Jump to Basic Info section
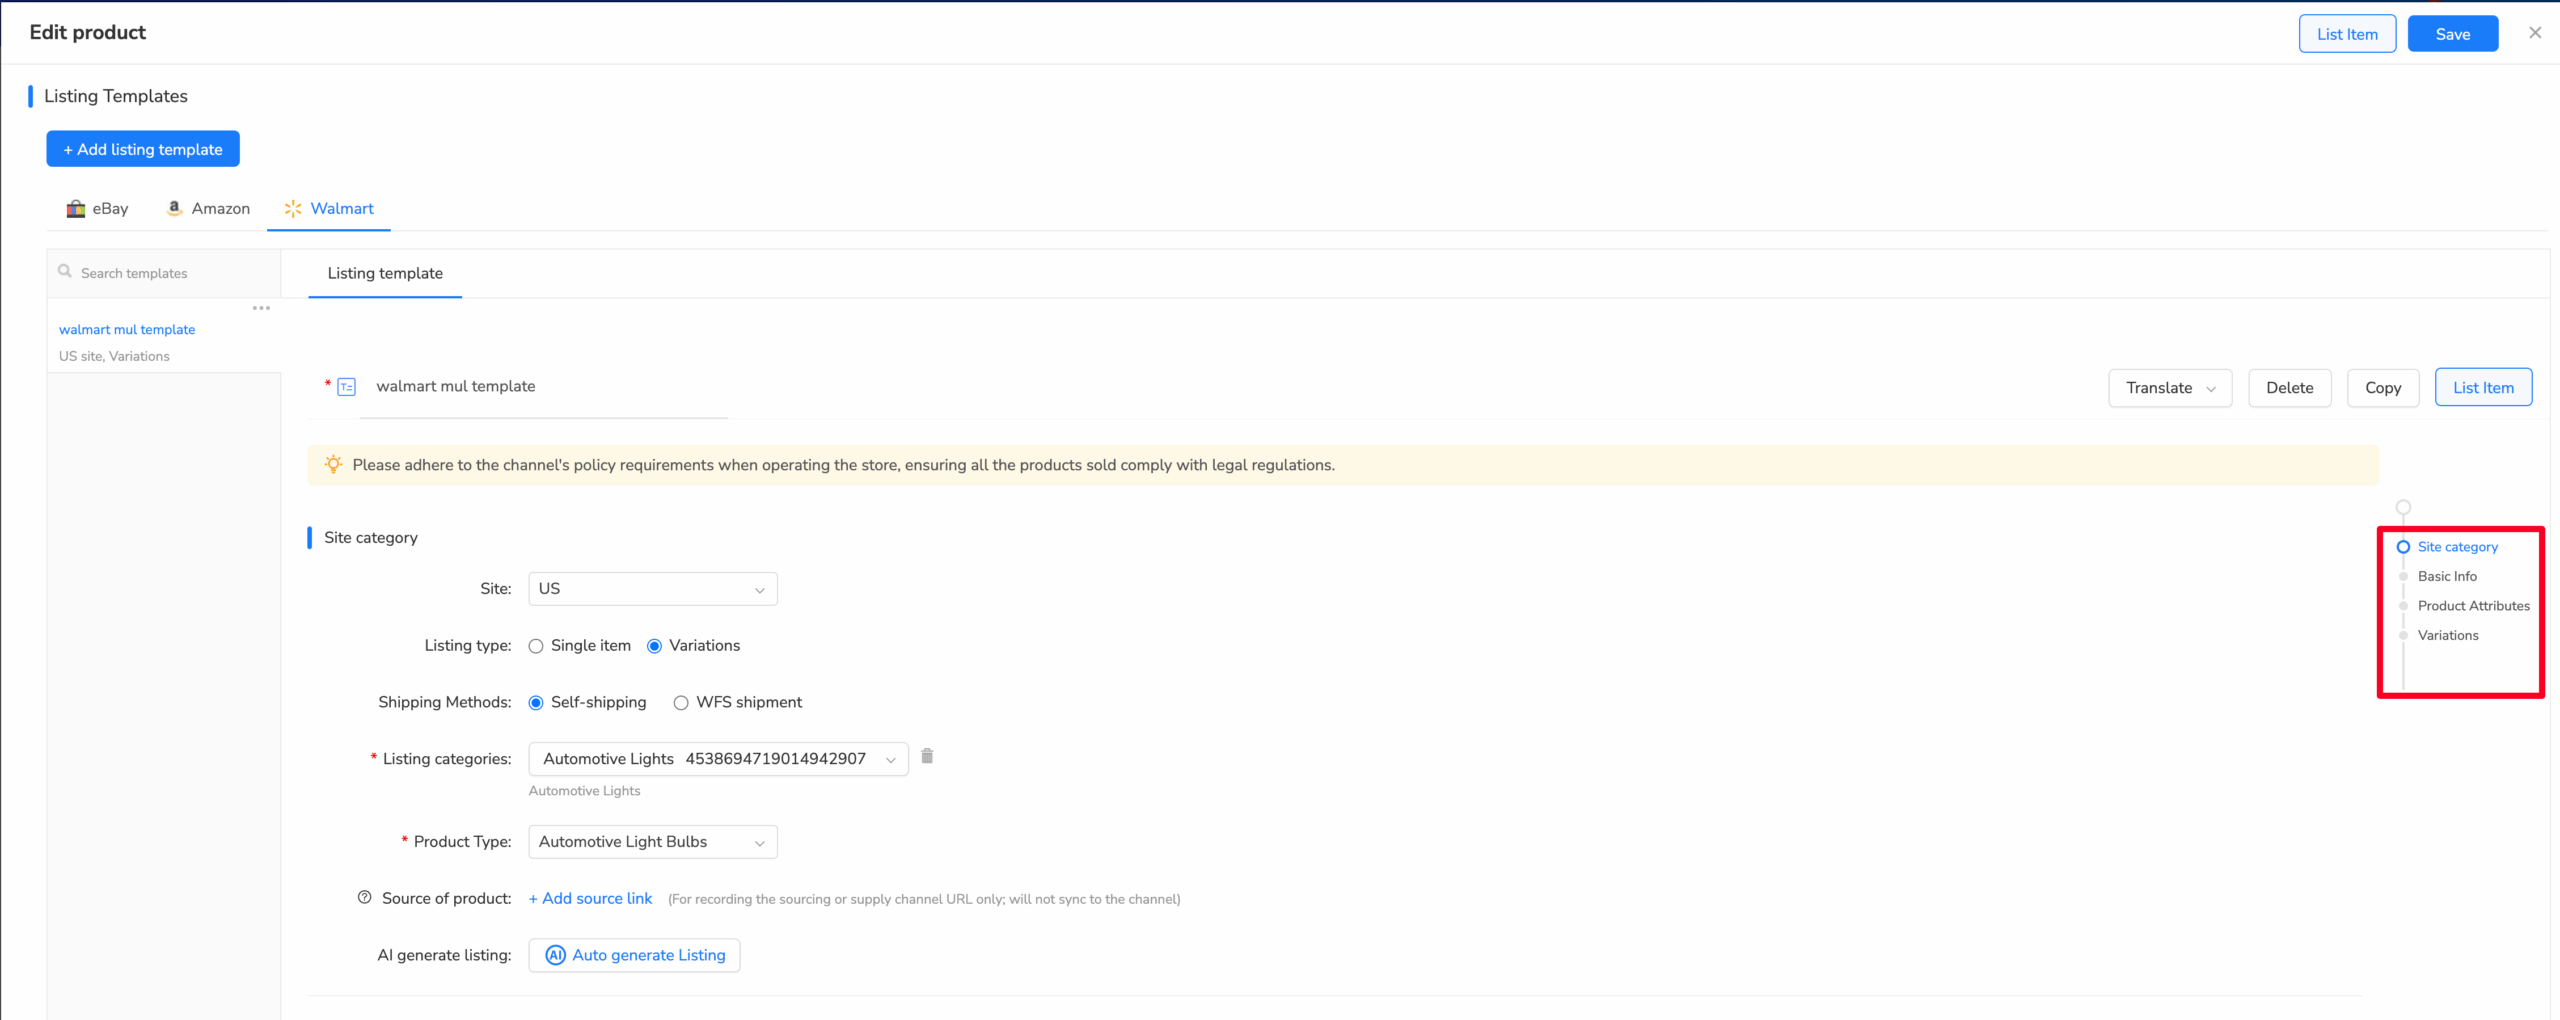 [2447, 576]
